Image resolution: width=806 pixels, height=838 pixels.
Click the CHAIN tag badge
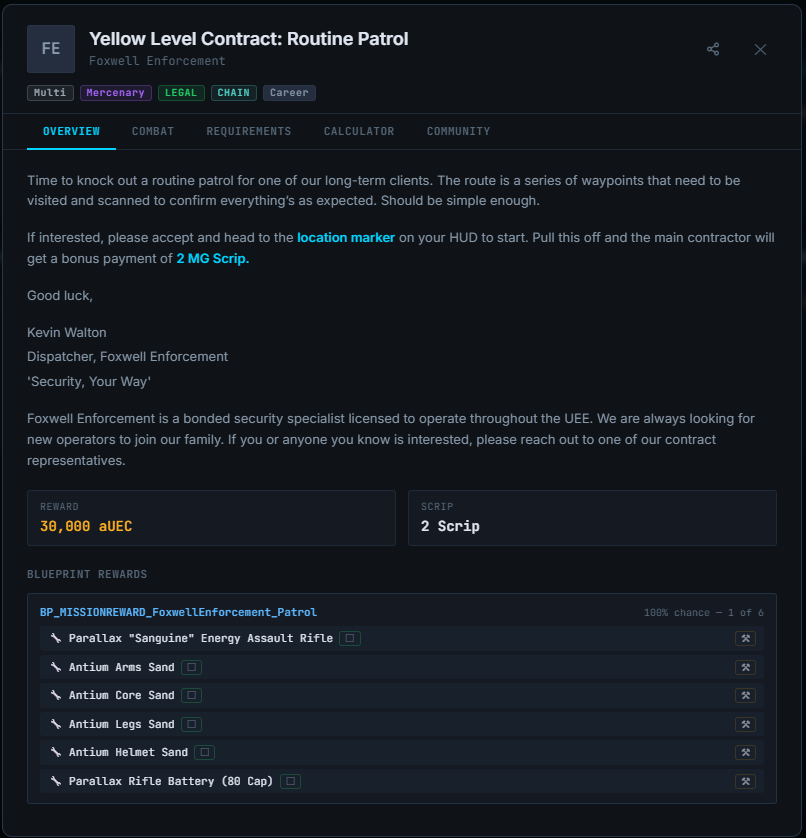point(234,93)
